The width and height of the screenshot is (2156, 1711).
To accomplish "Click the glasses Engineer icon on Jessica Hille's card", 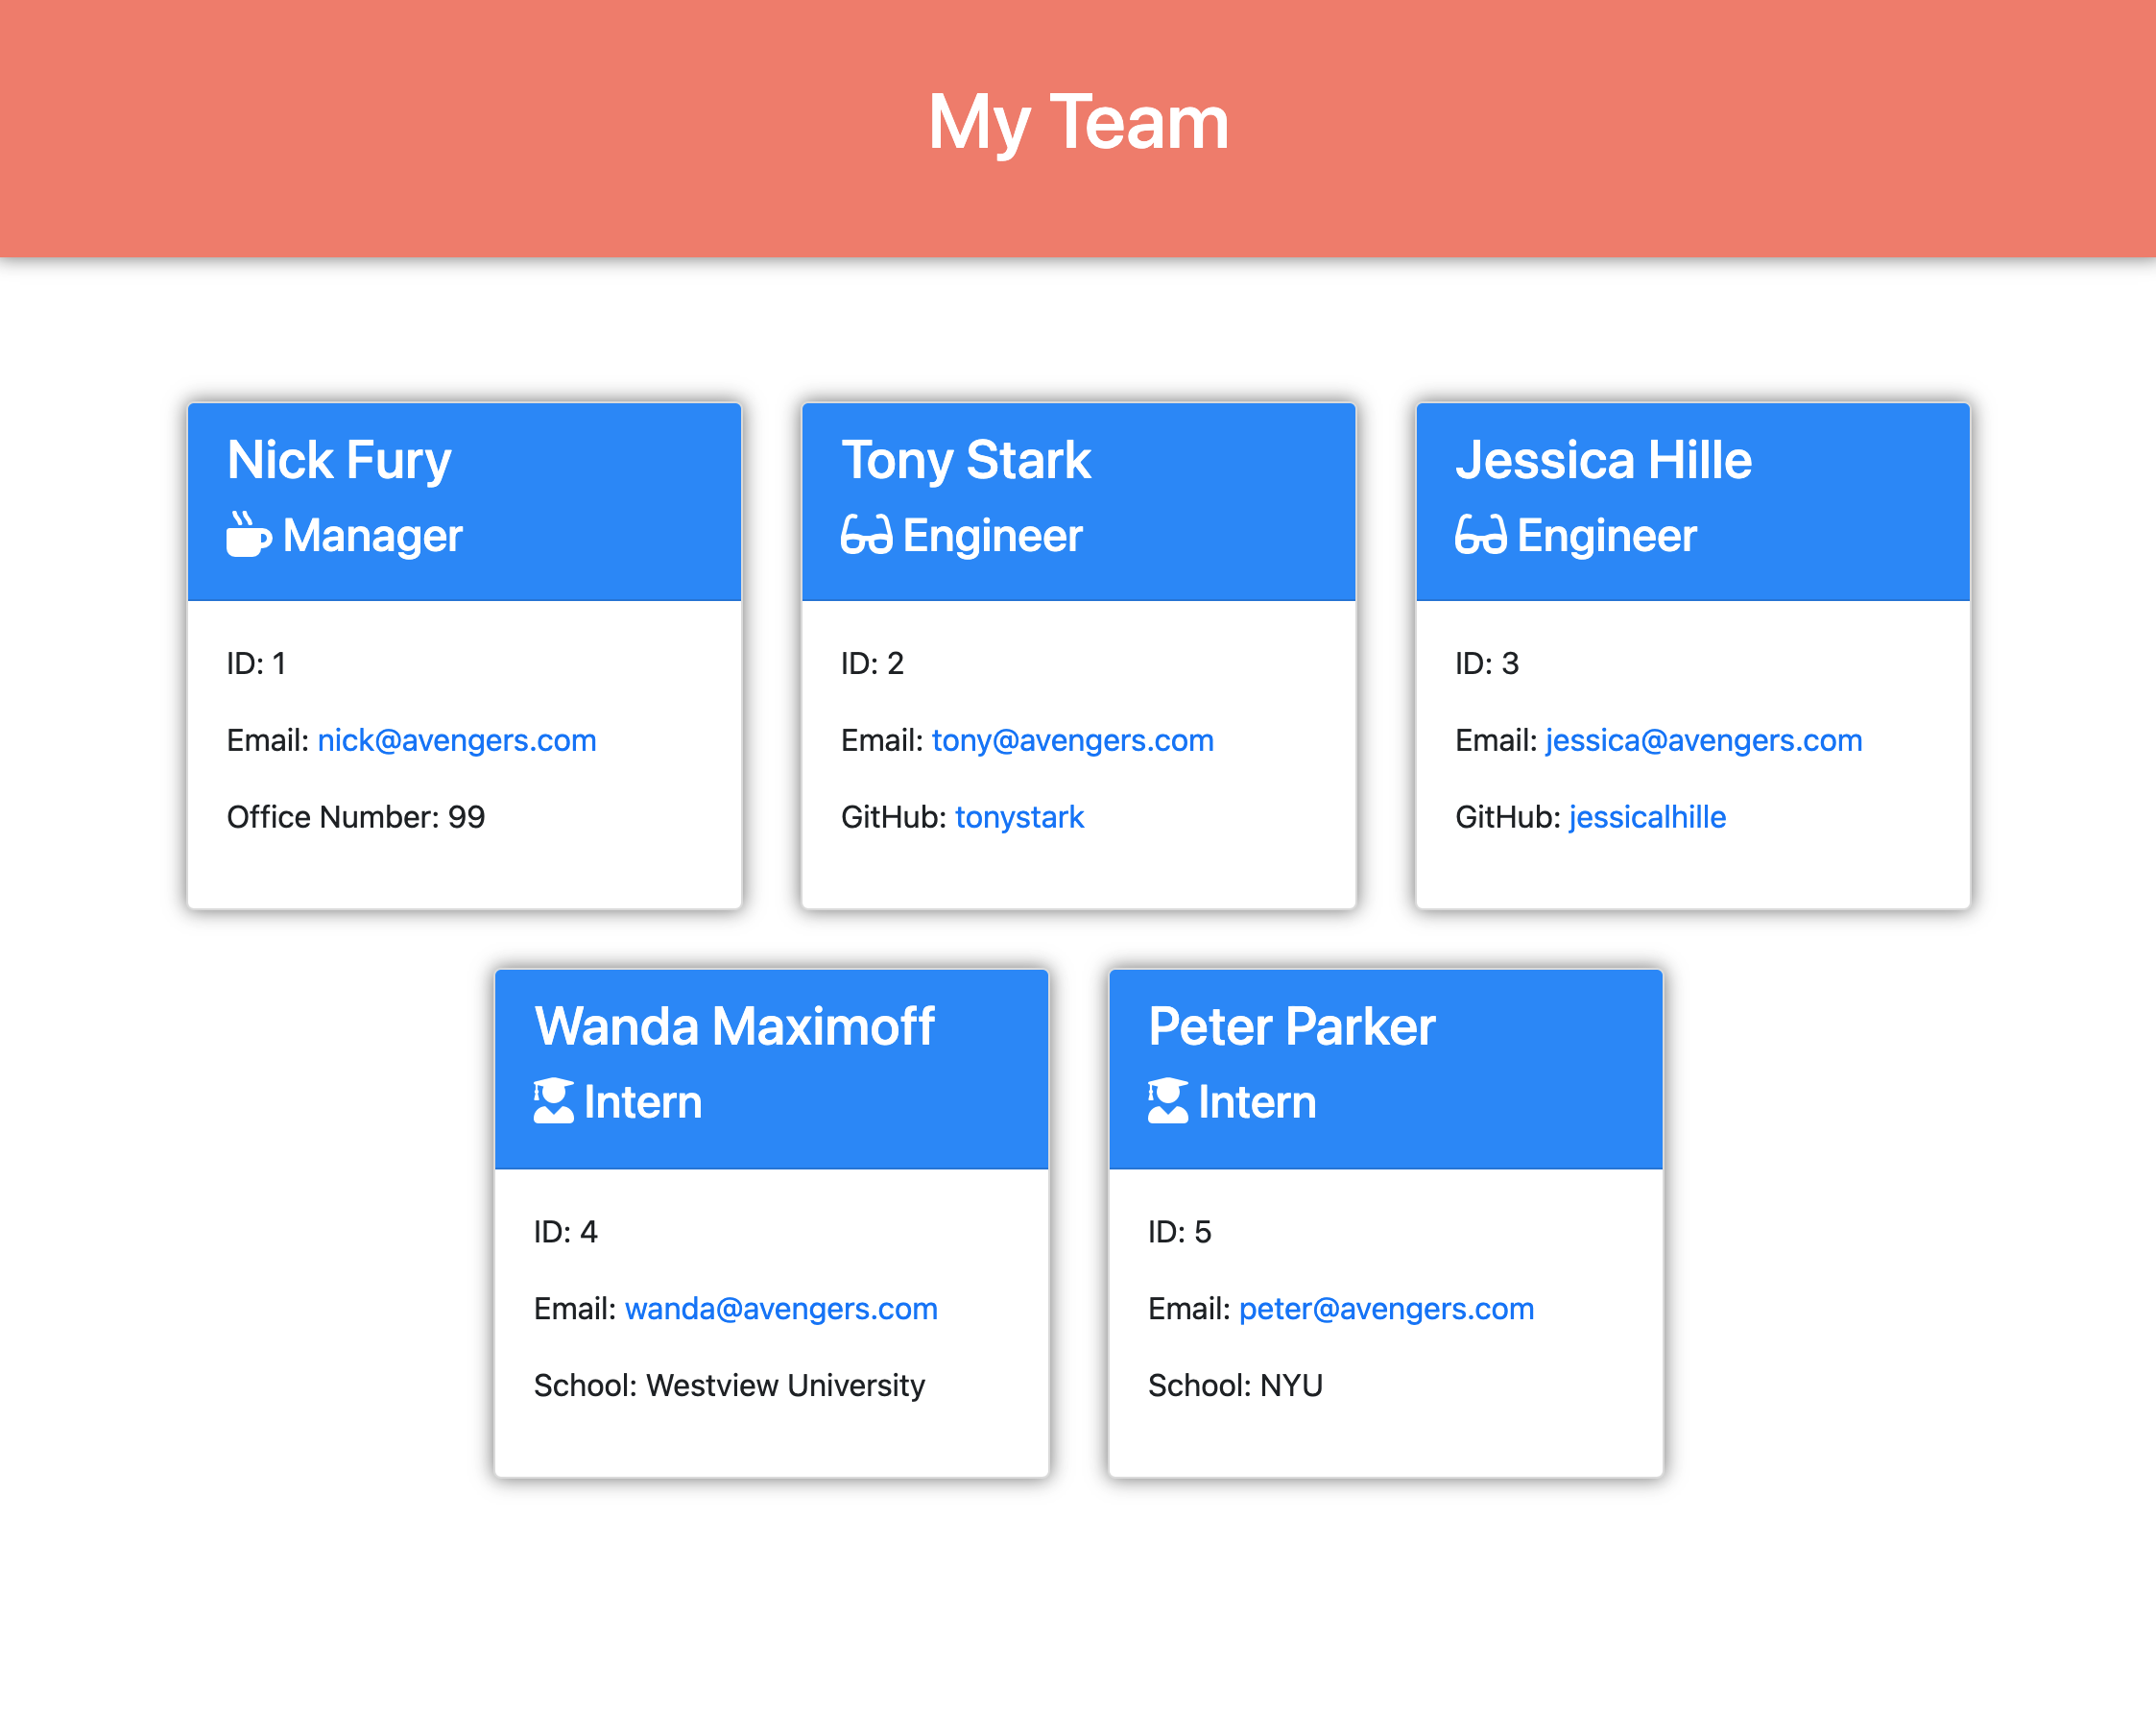I will point(1481,535).
